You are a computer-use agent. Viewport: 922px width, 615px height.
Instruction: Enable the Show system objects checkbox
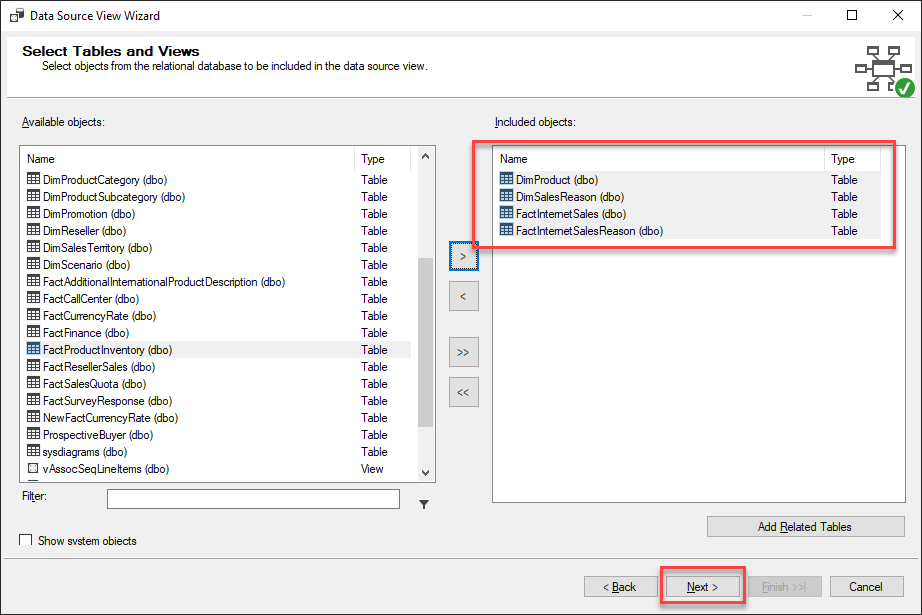click(25, 539)
